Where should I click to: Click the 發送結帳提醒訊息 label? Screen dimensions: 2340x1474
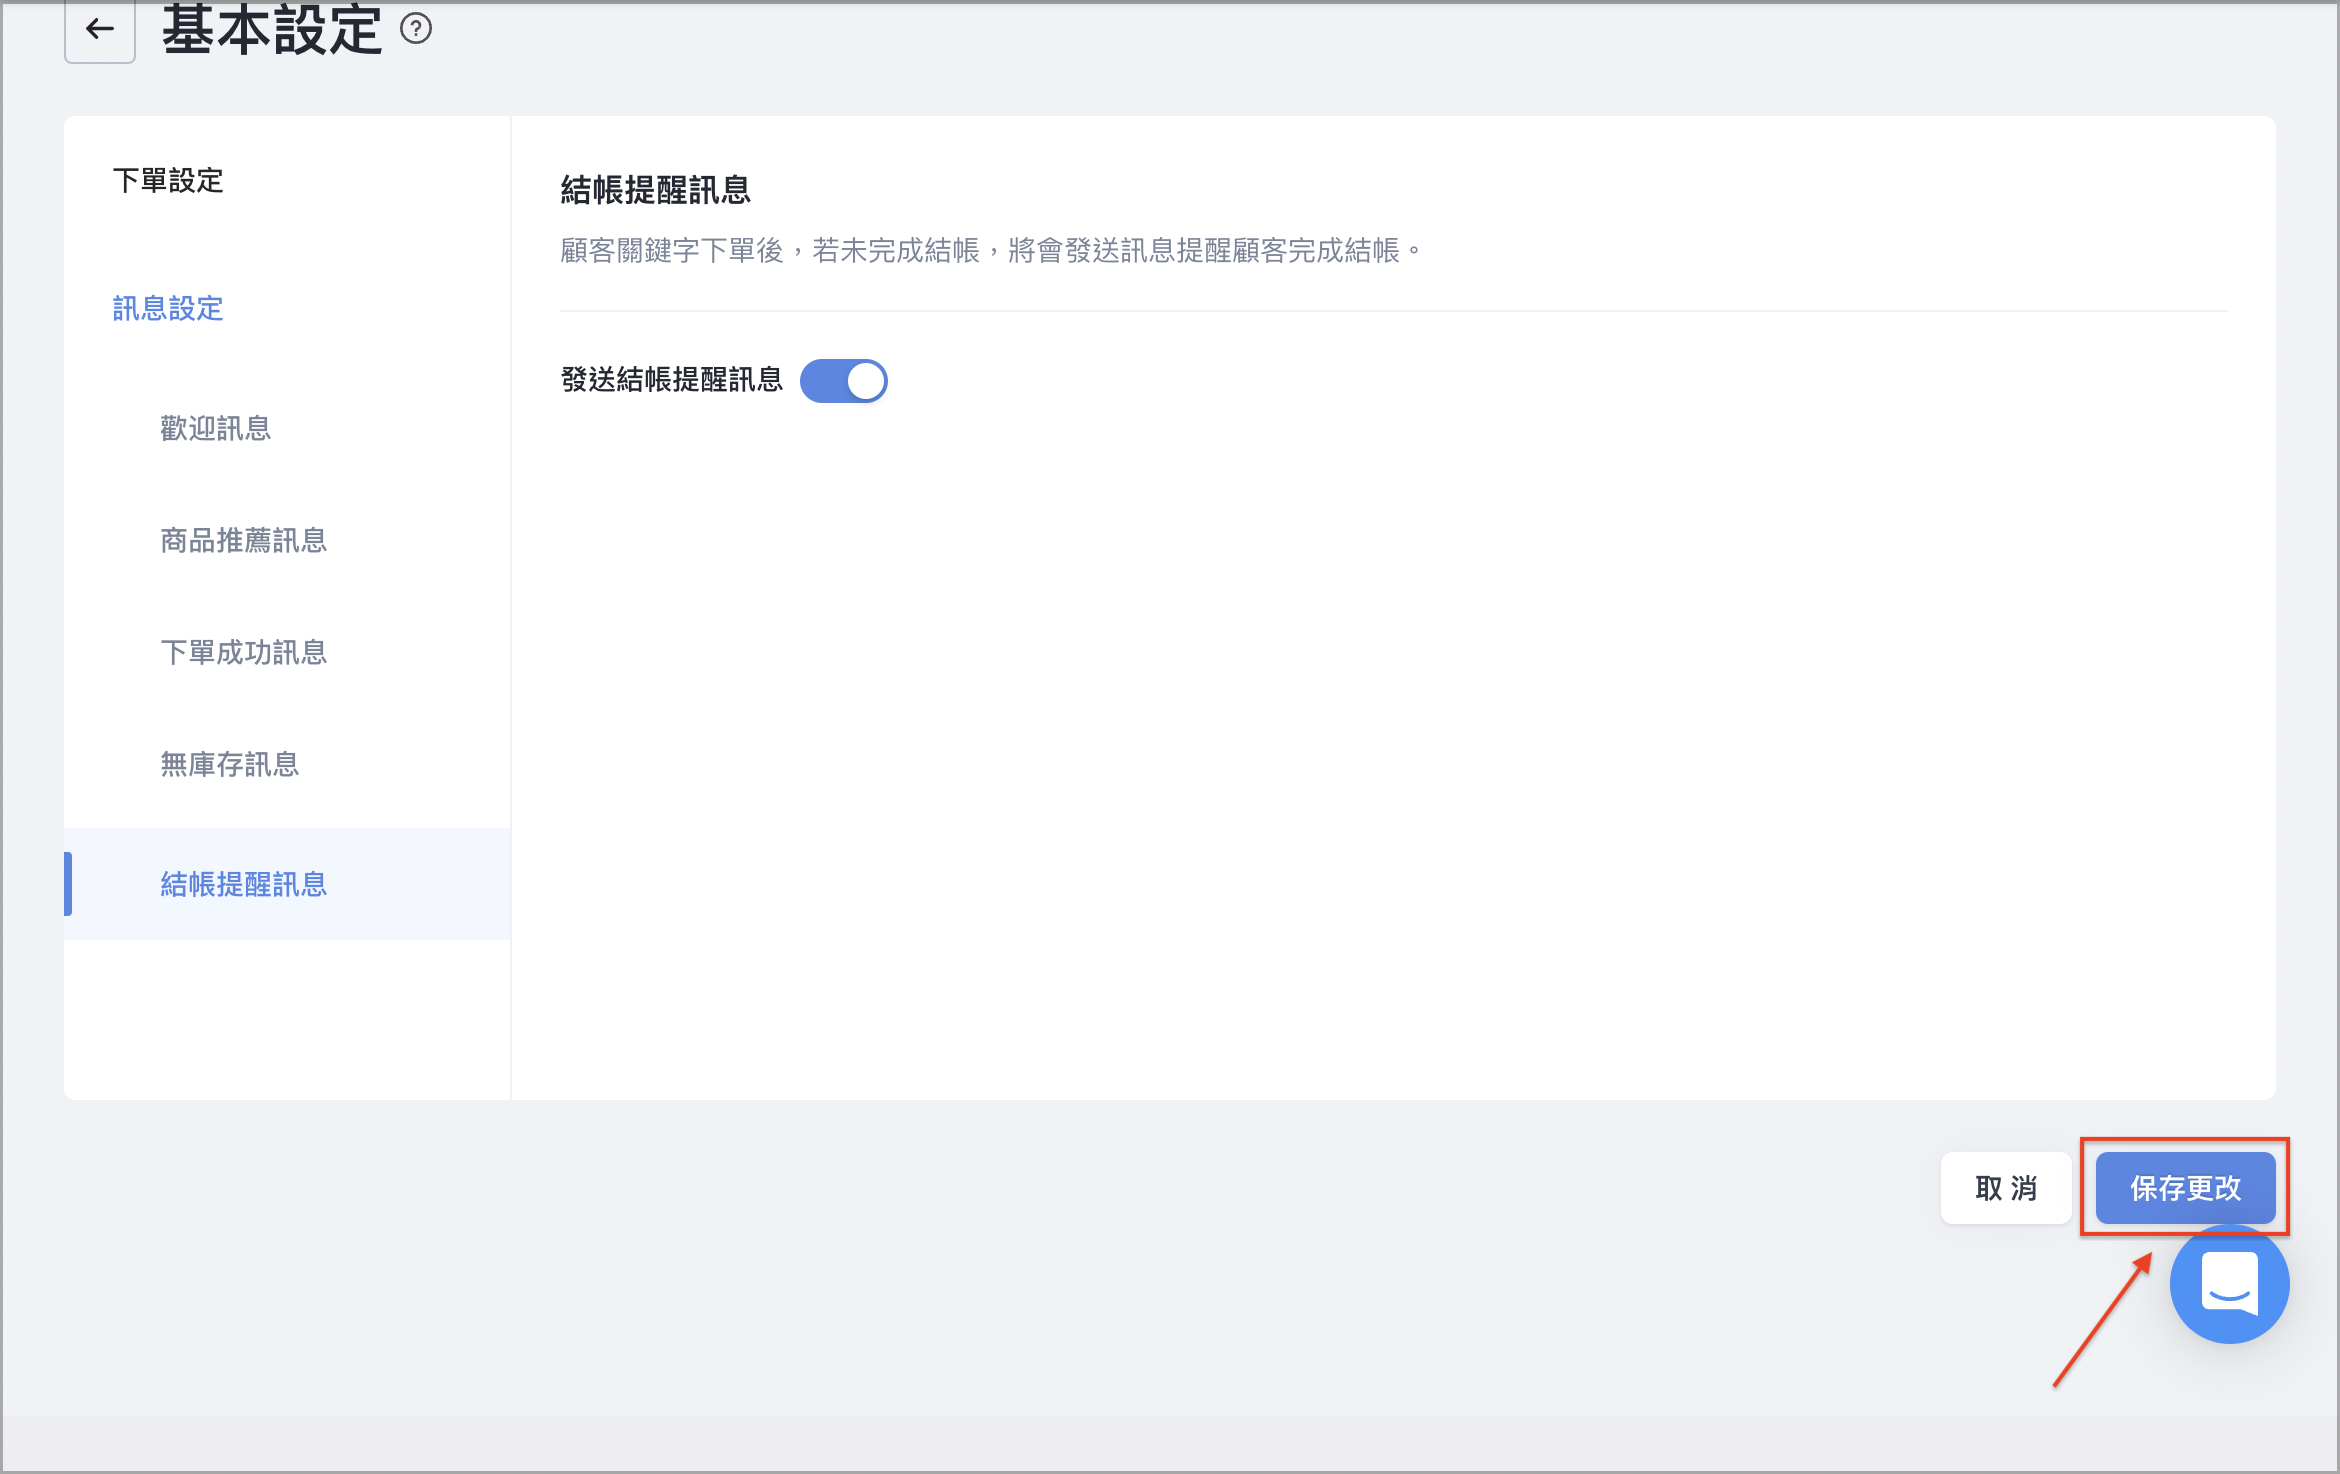pos(672,380)
